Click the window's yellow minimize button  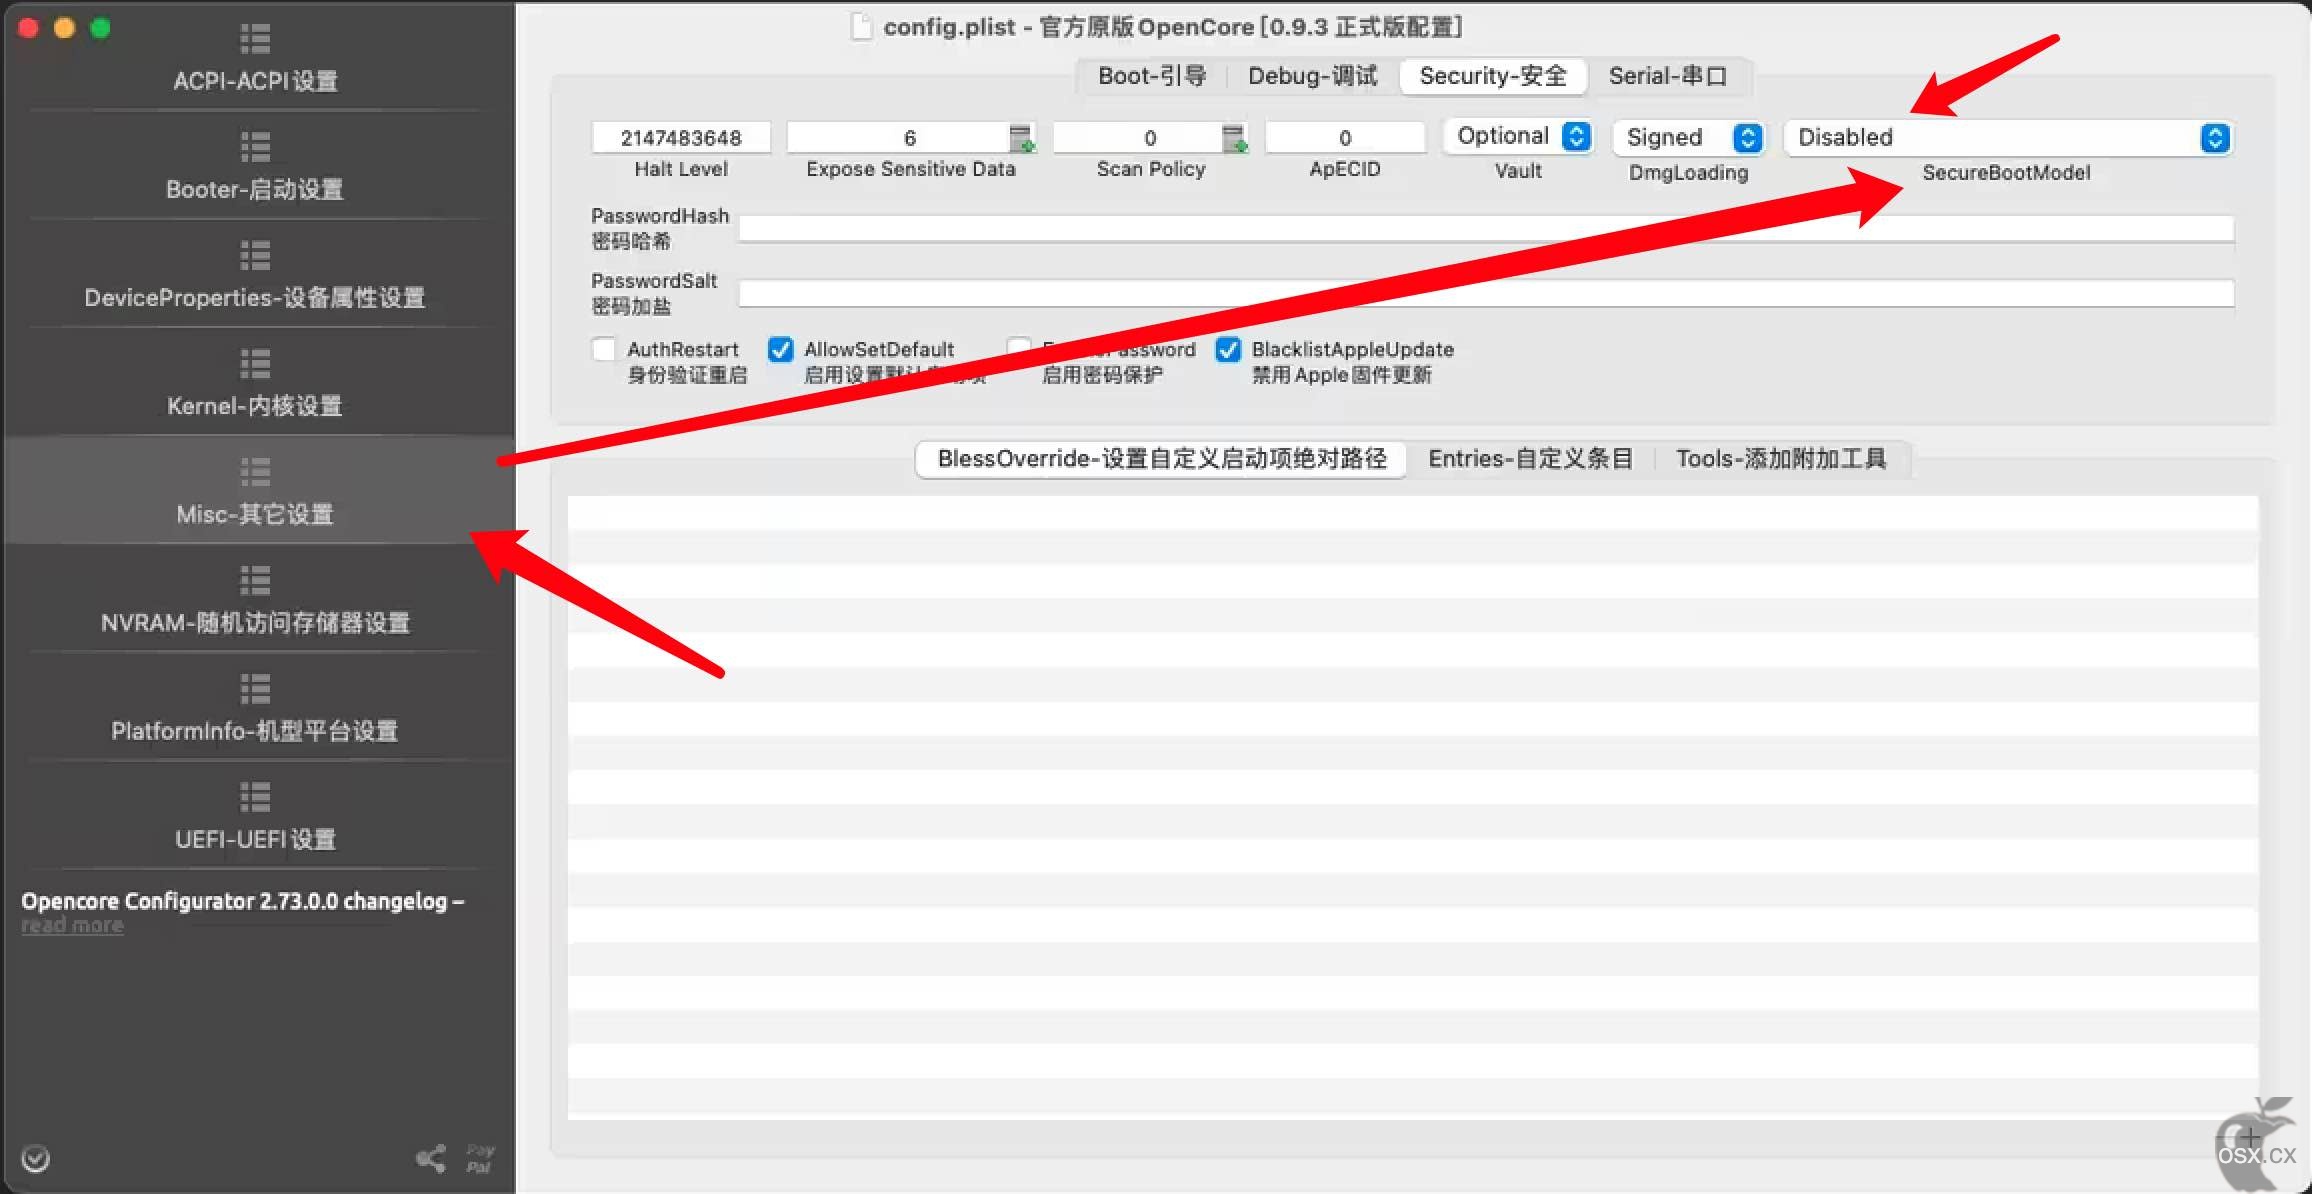point(64,28)
